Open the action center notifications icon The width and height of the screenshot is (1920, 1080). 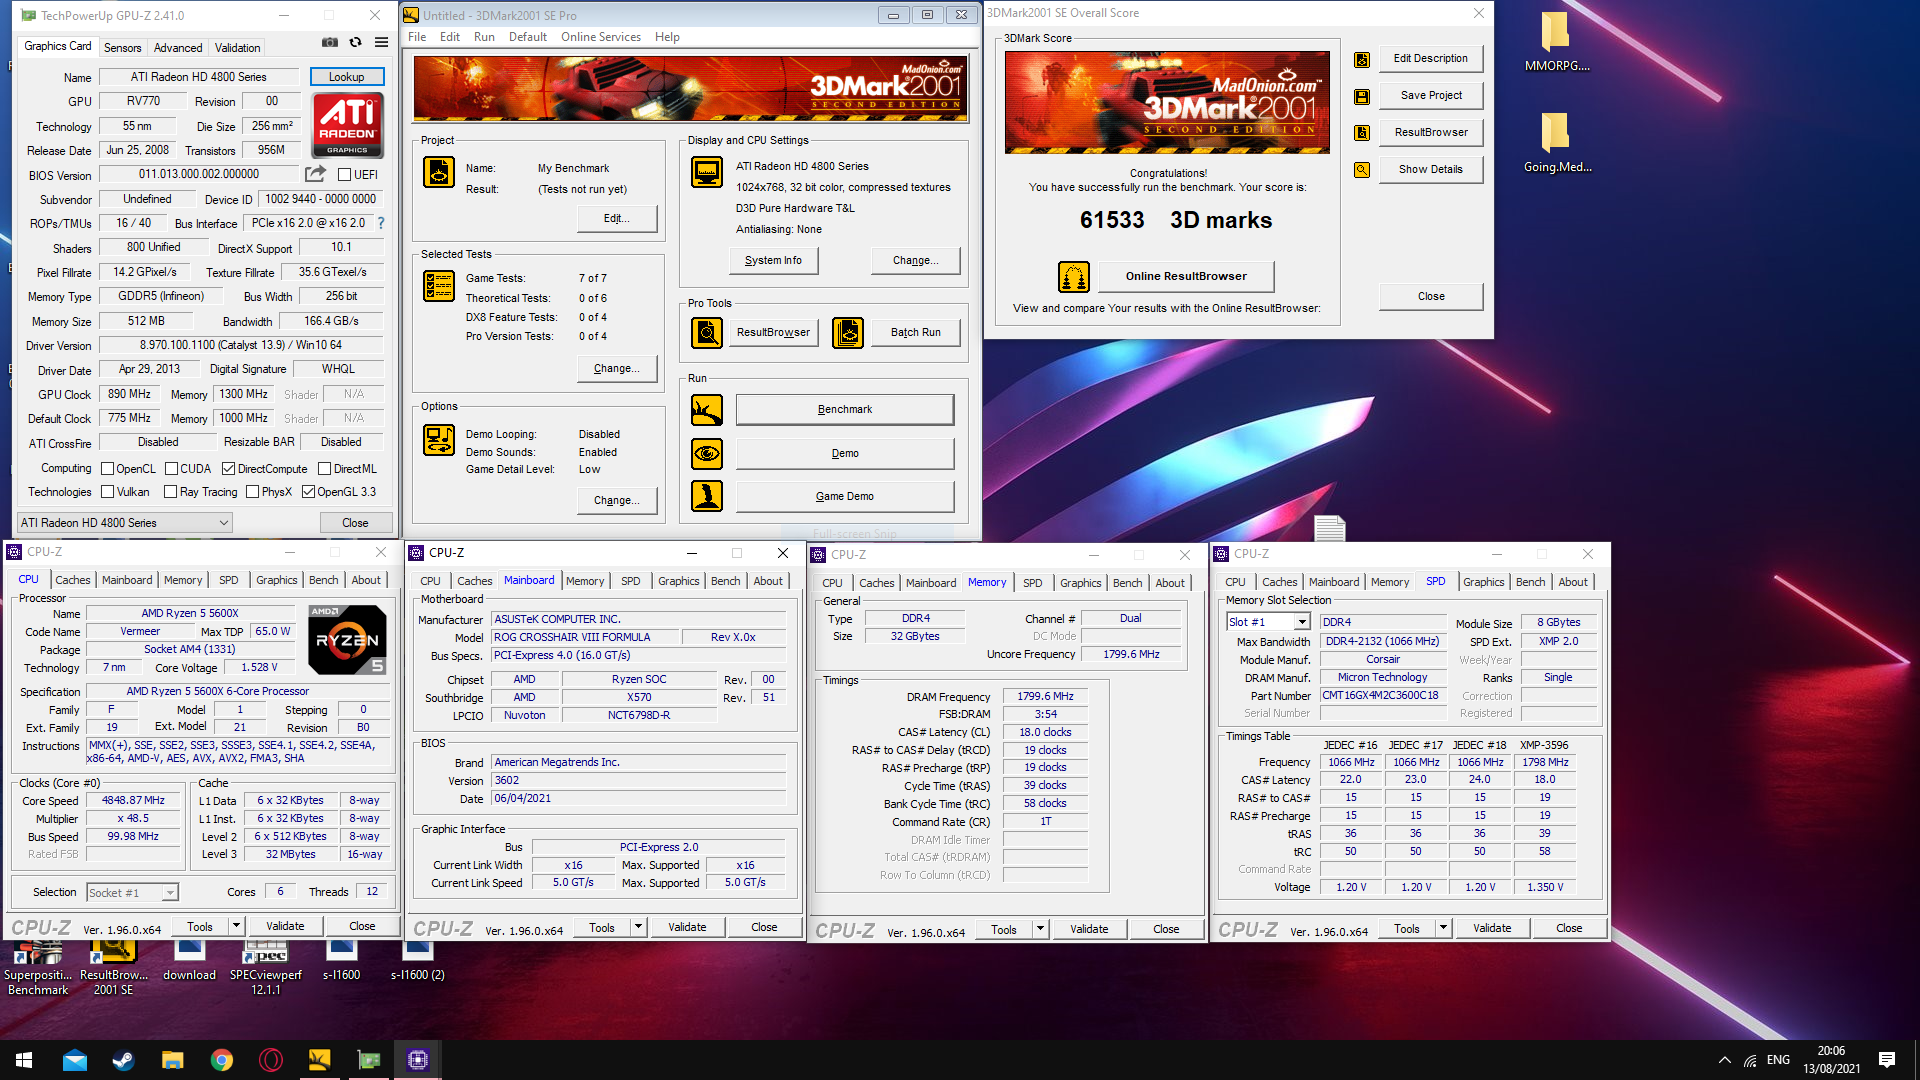(x=1887, y=1060)
